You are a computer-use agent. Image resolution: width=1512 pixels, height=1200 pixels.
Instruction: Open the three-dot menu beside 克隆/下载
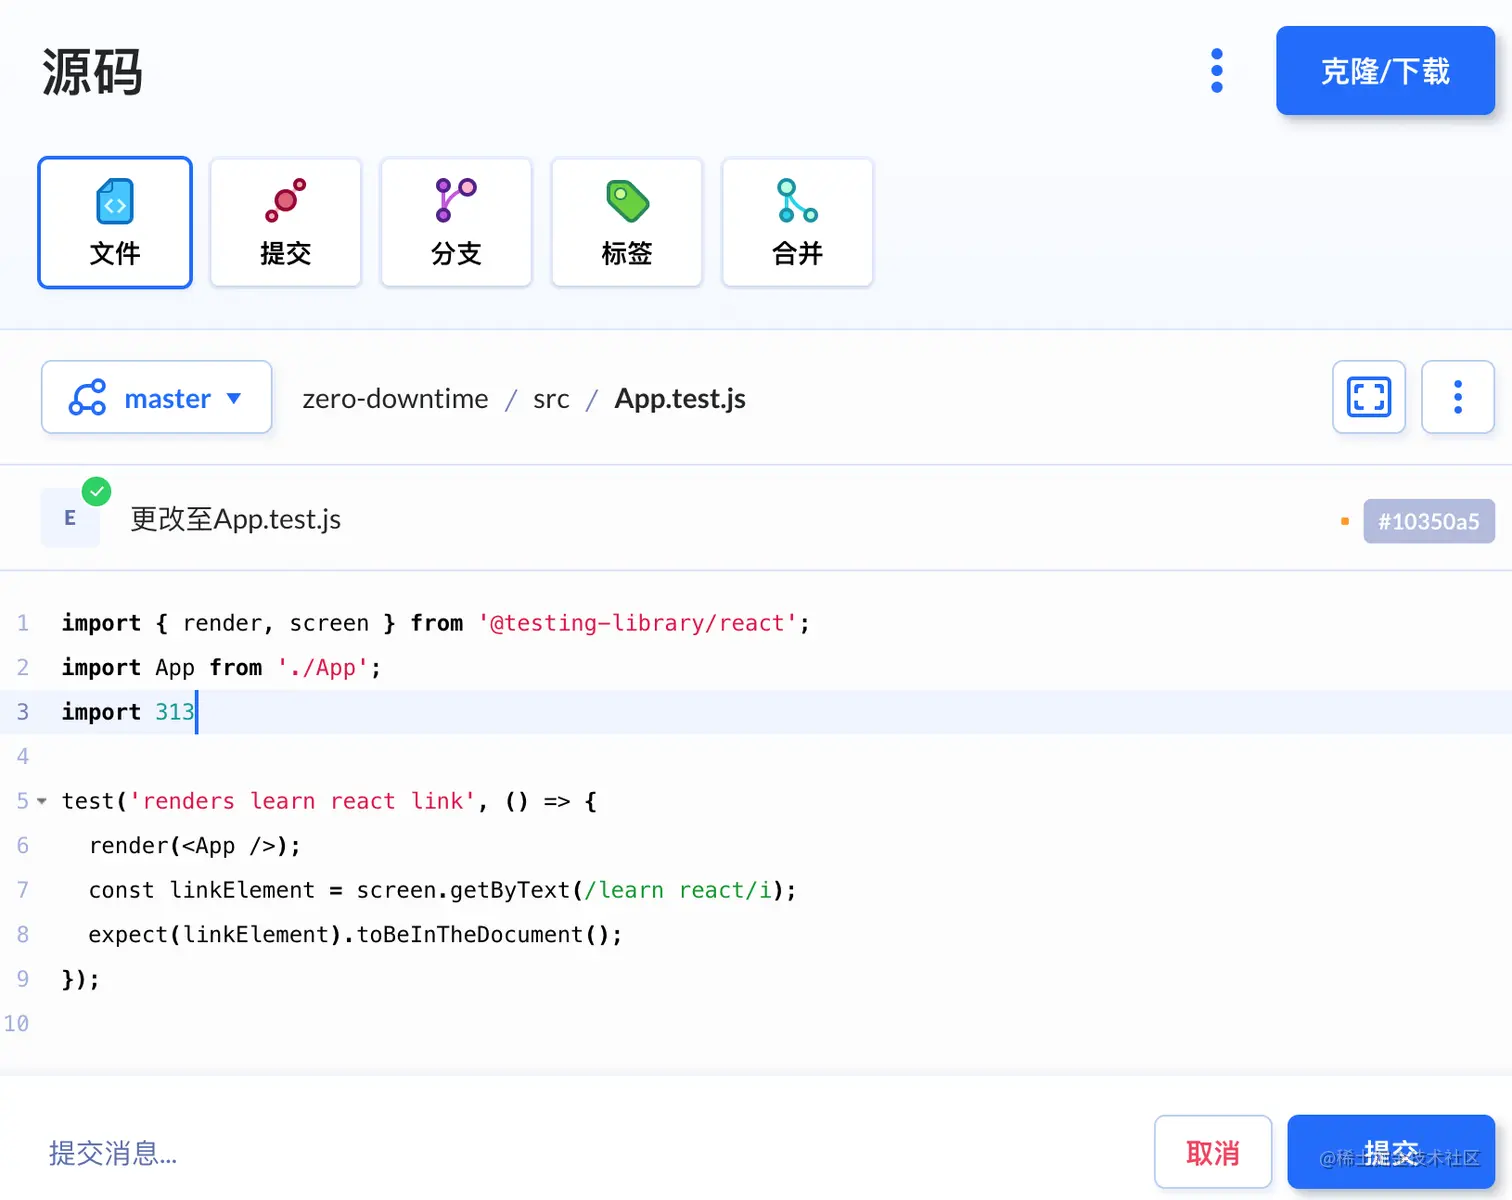pos(1216,71)
